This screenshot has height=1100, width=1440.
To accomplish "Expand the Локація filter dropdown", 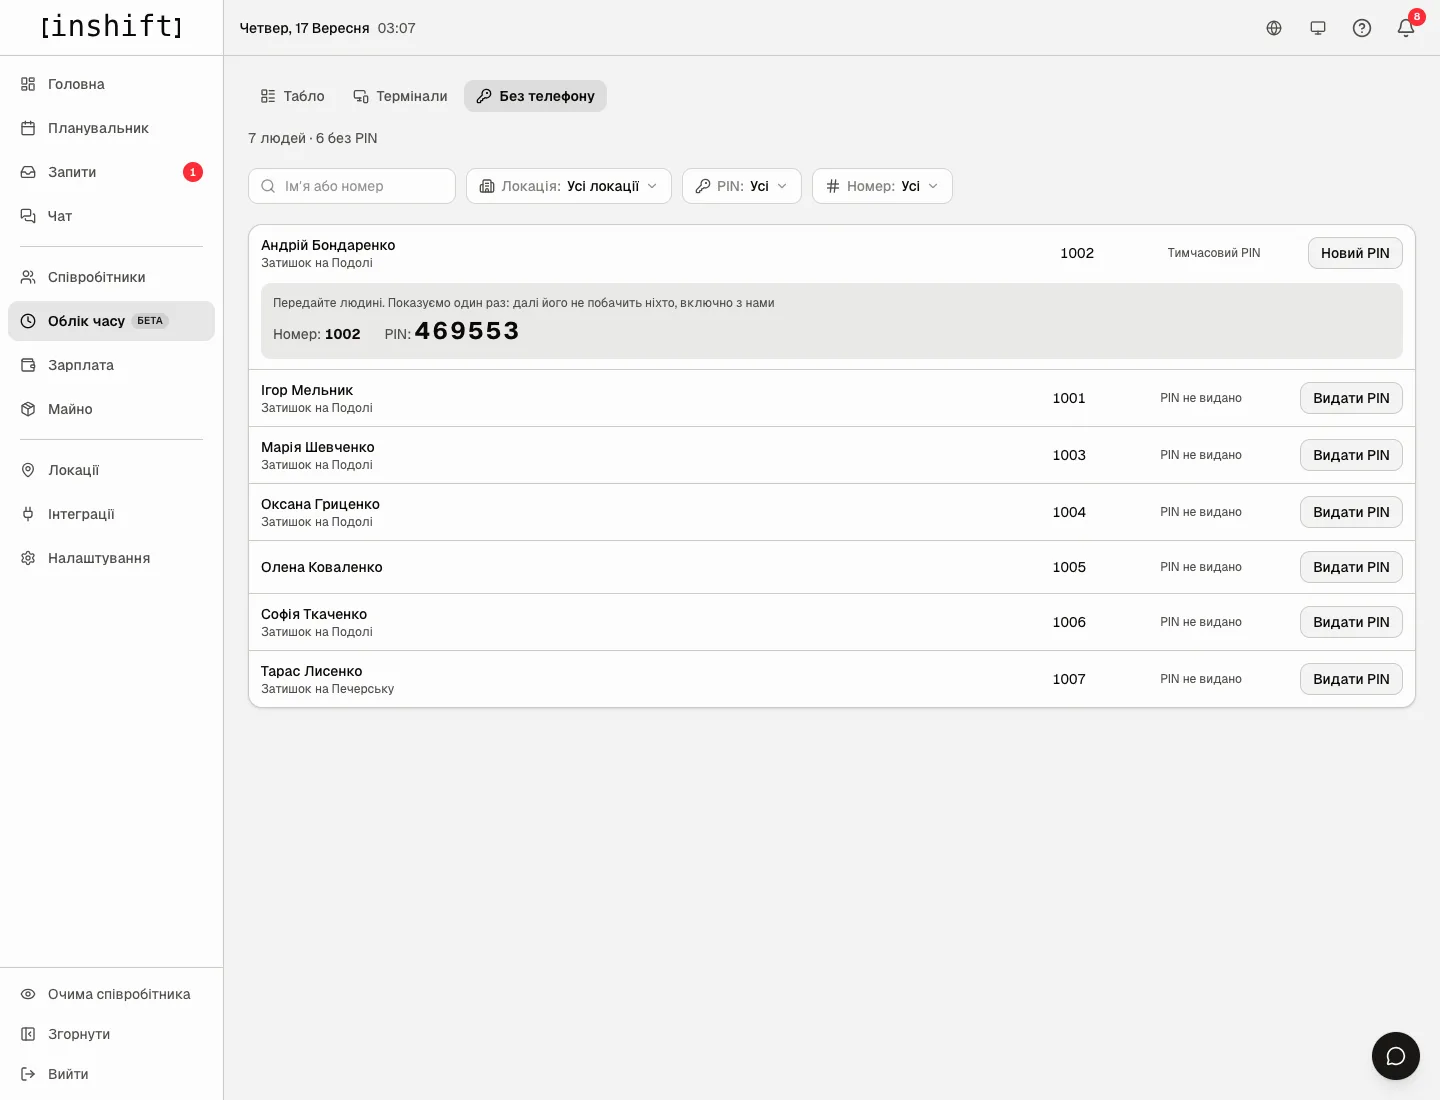I will tap(569, 186).
